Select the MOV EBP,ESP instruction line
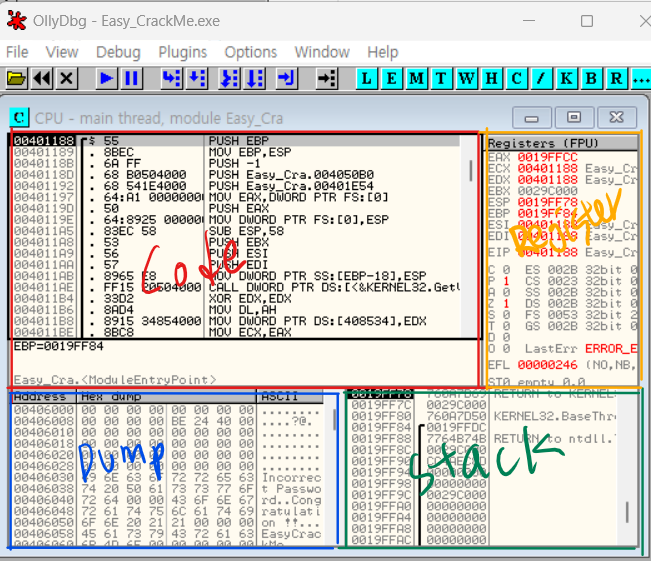Screen dimensions: 651x561 pos(236,152)
